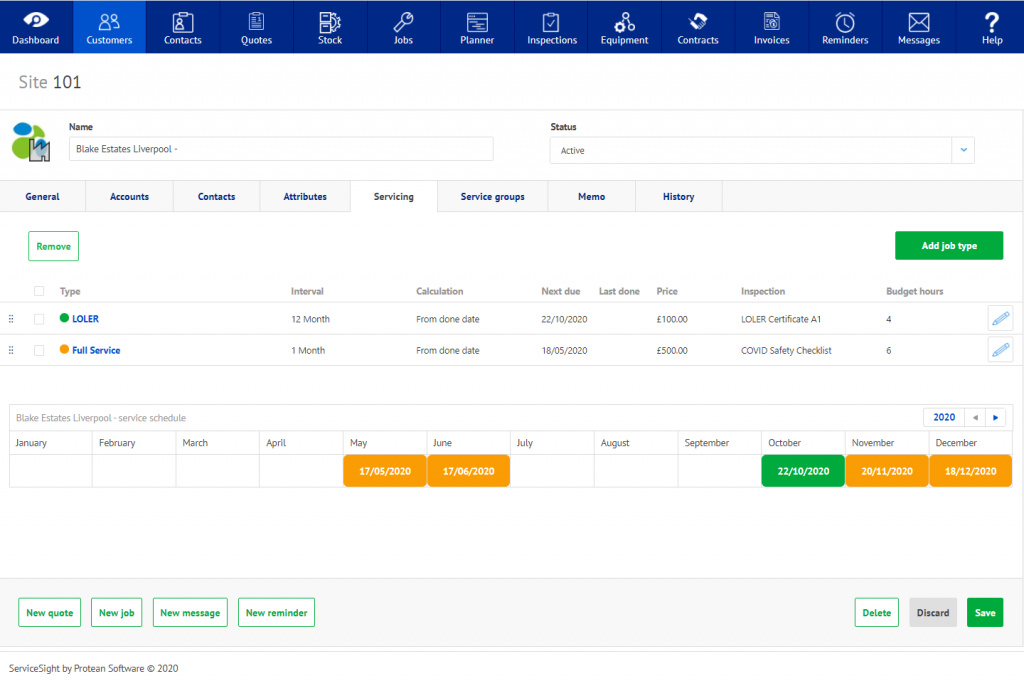This screenshot has height=686, width=1024.
Task: Check the LOLER row checkbox
Action: 37,318
